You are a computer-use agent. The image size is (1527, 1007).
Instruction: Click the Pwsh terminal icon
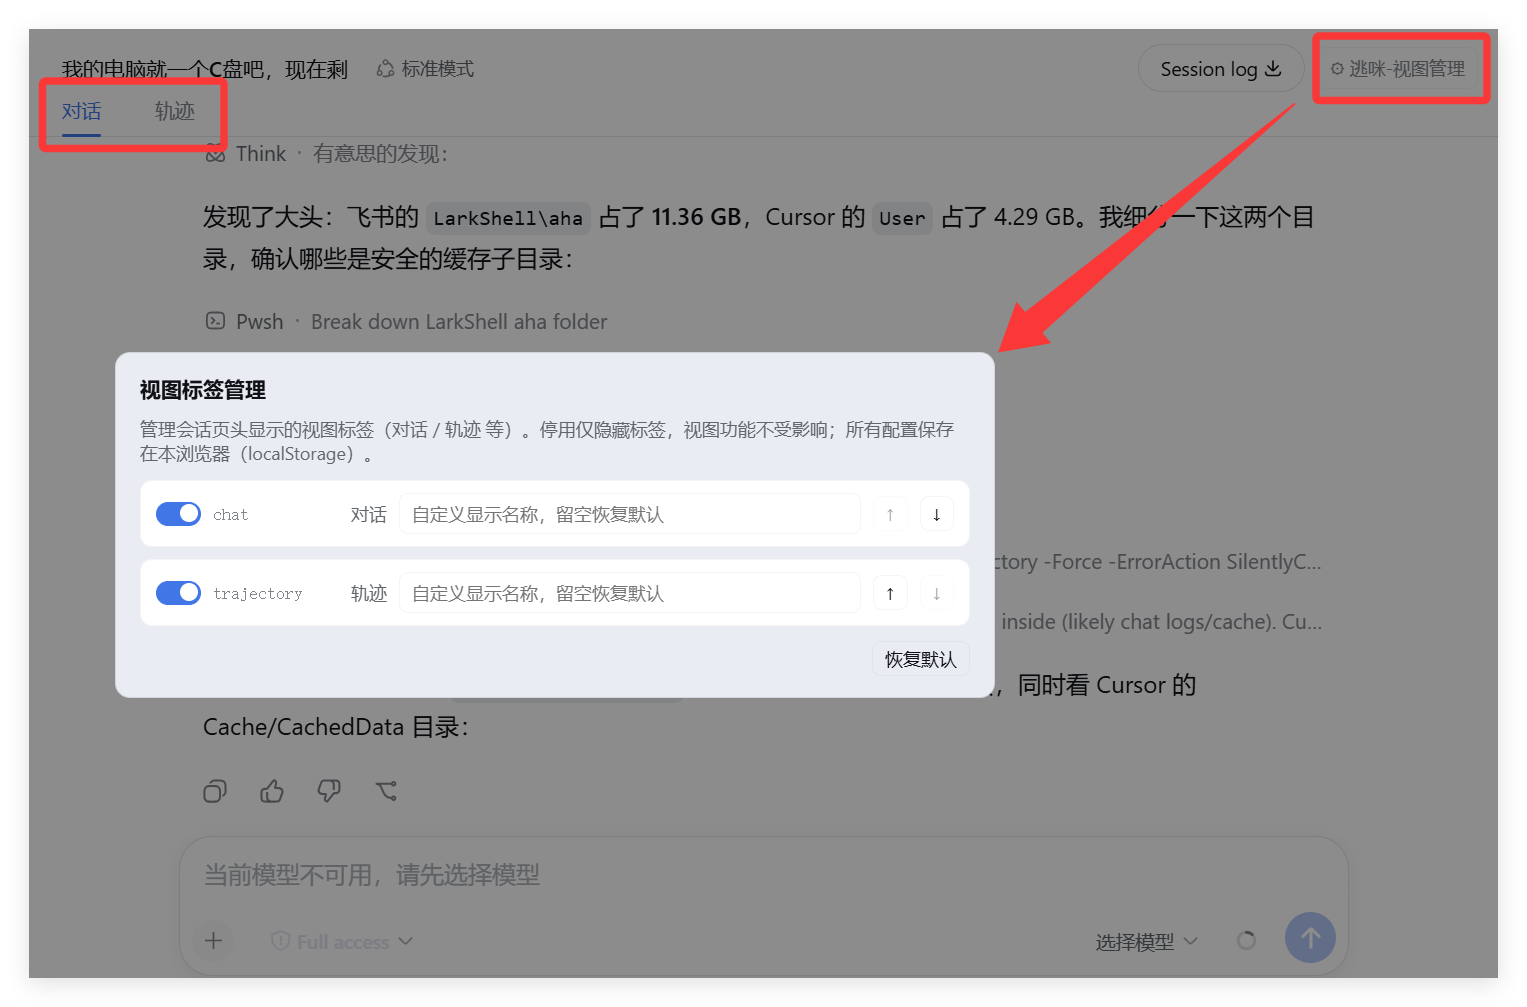click(x=215, y=321)
